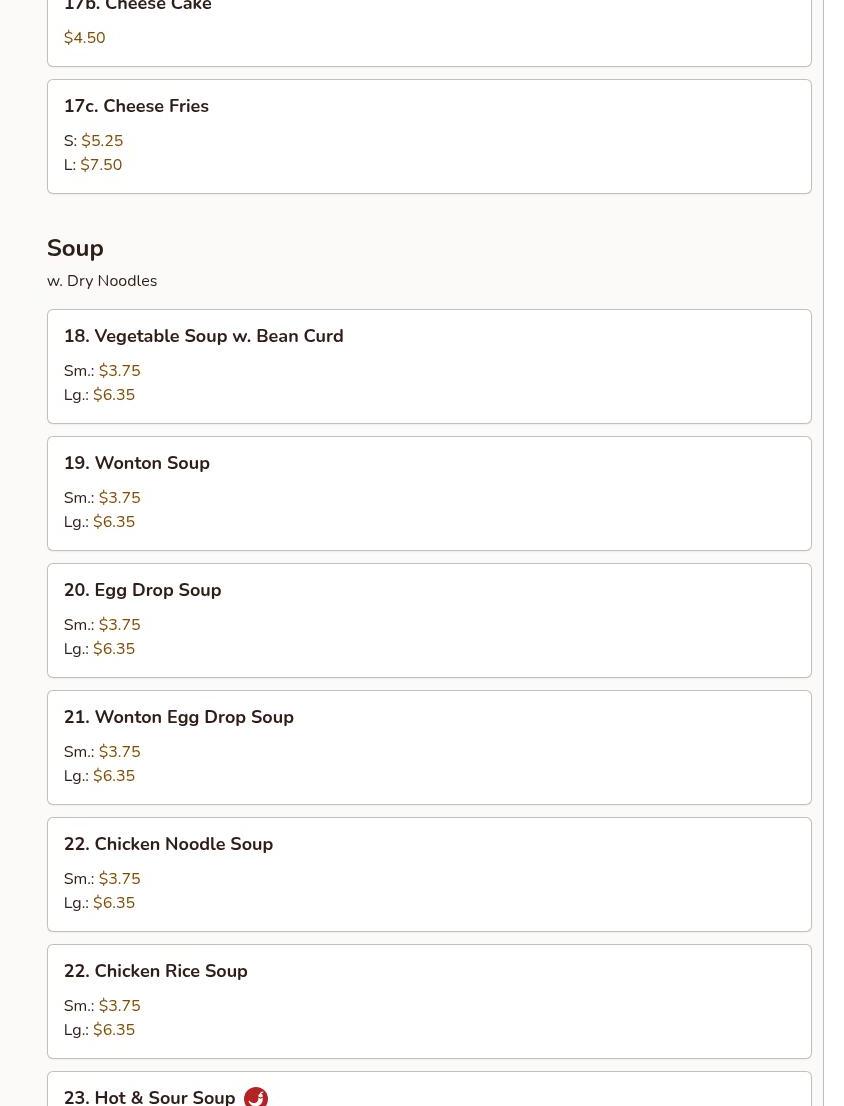Click the spicy chili icon beside Hot & Sour Soup

(256, 1096)
